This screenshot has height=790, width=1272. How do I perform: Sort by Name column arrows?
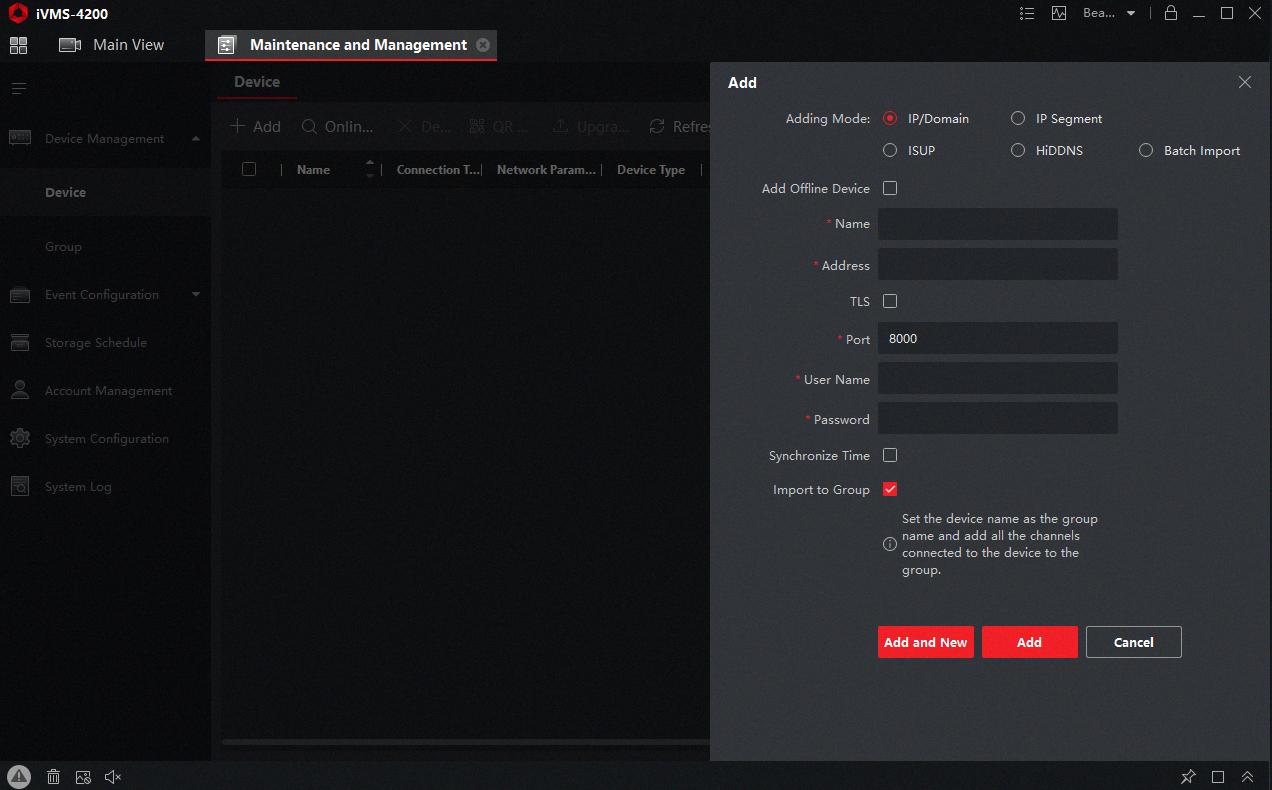(370, 169)
